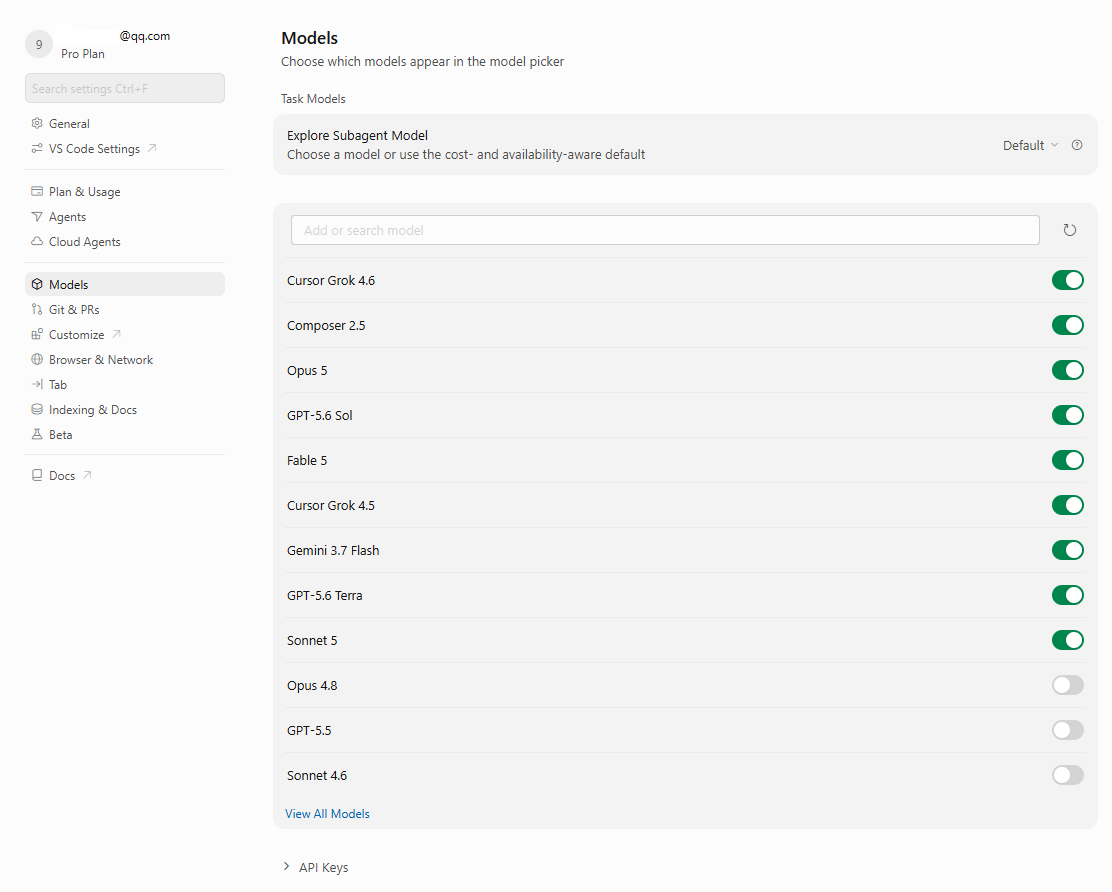Open the General settings page
Screen dimensions: 1112x892
click(125, 123)
